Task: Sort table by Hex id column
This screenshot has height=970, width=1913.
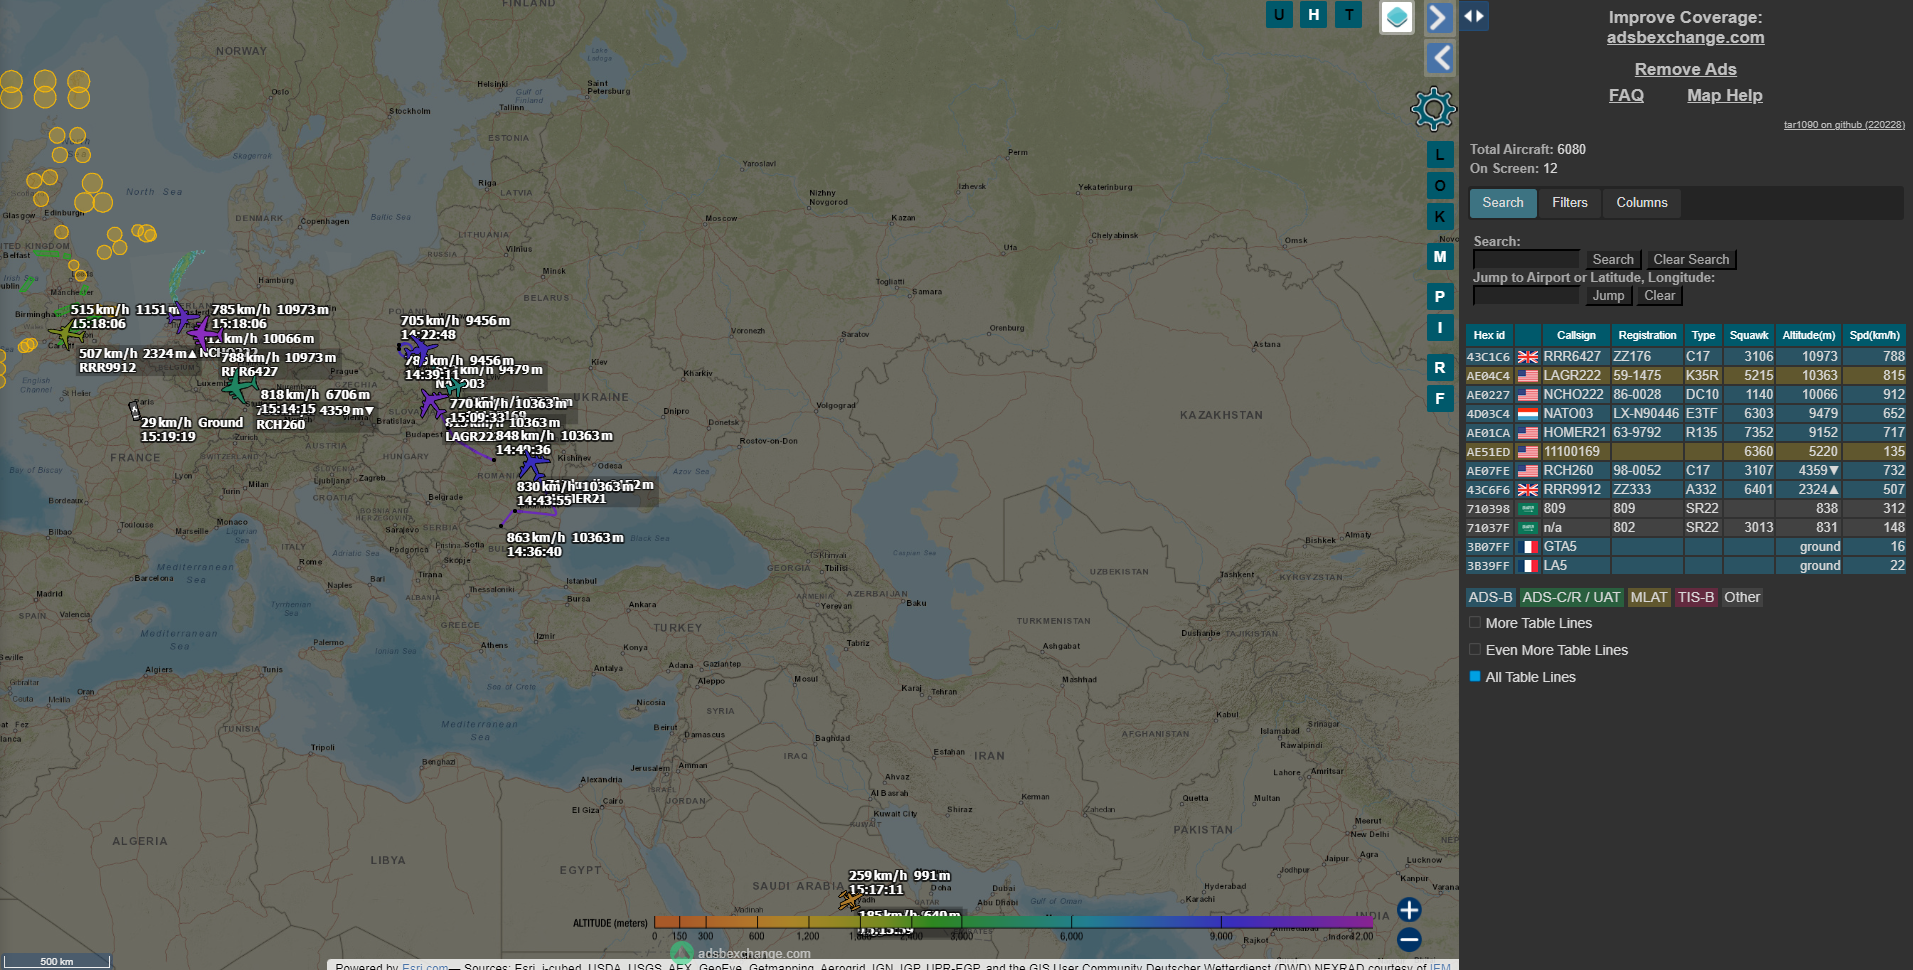Action: pos(1489,335)
